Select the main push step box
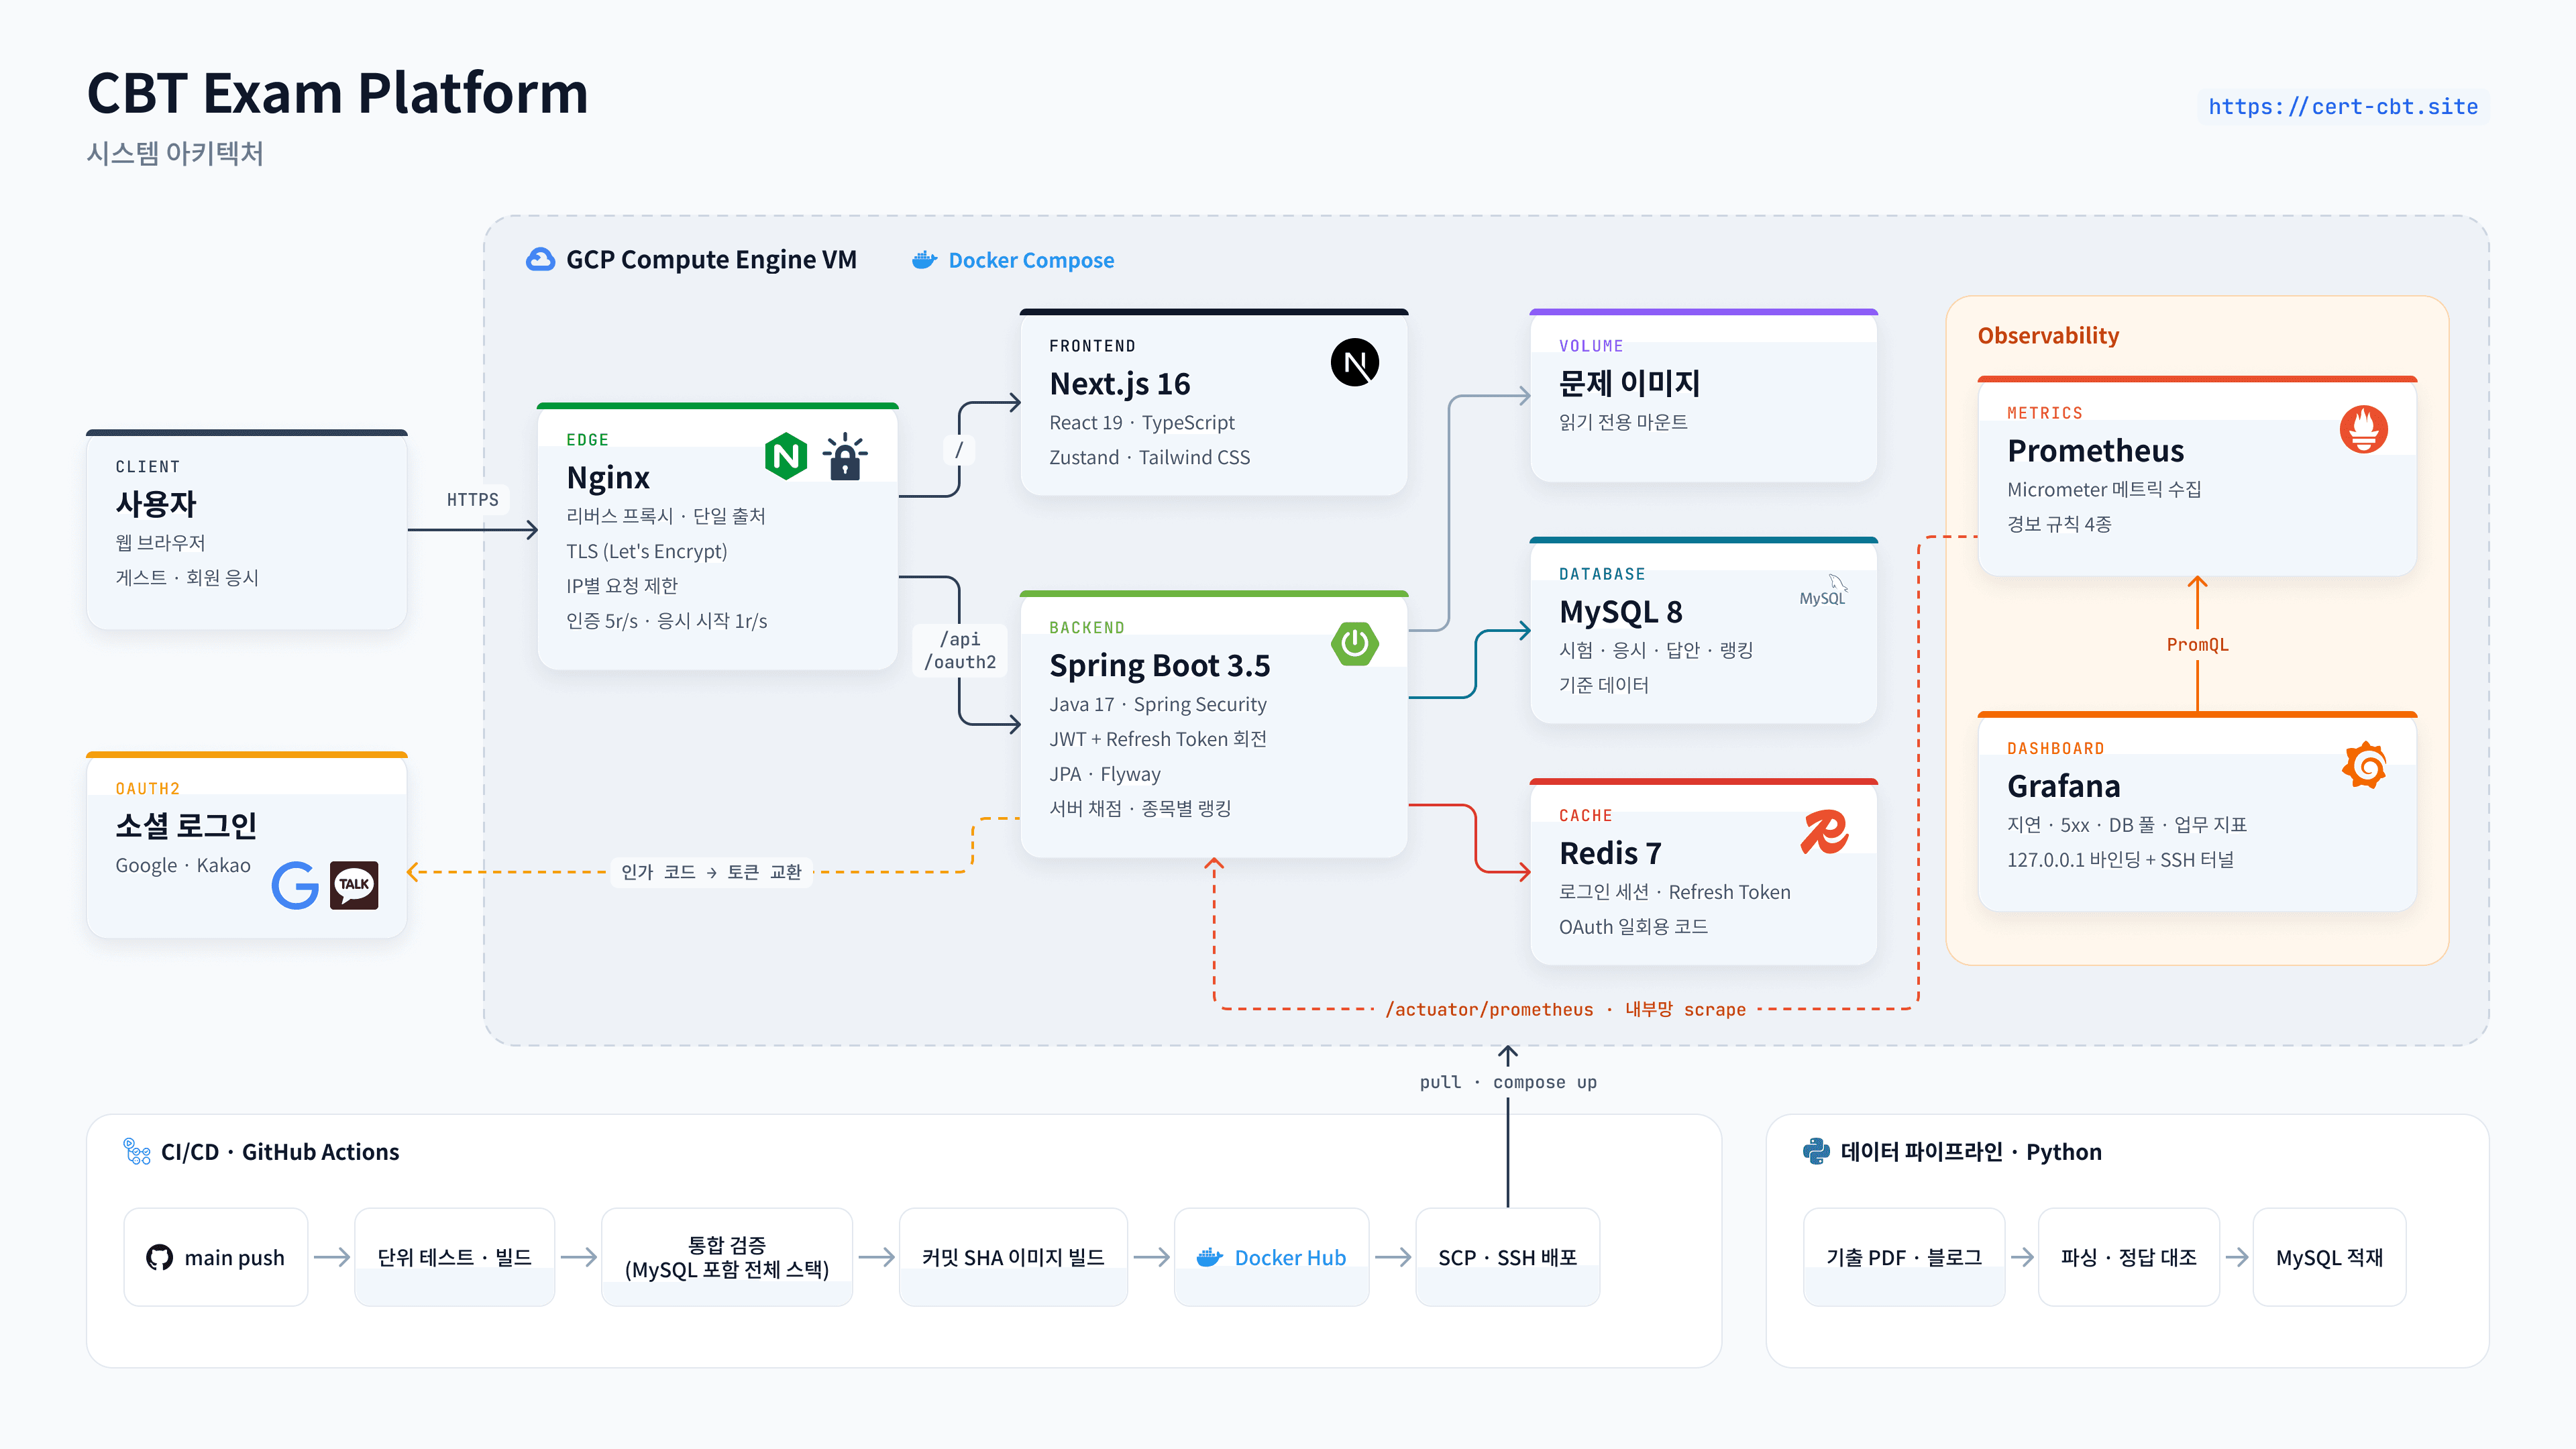2576x1449 pixels. point(216,1257)
